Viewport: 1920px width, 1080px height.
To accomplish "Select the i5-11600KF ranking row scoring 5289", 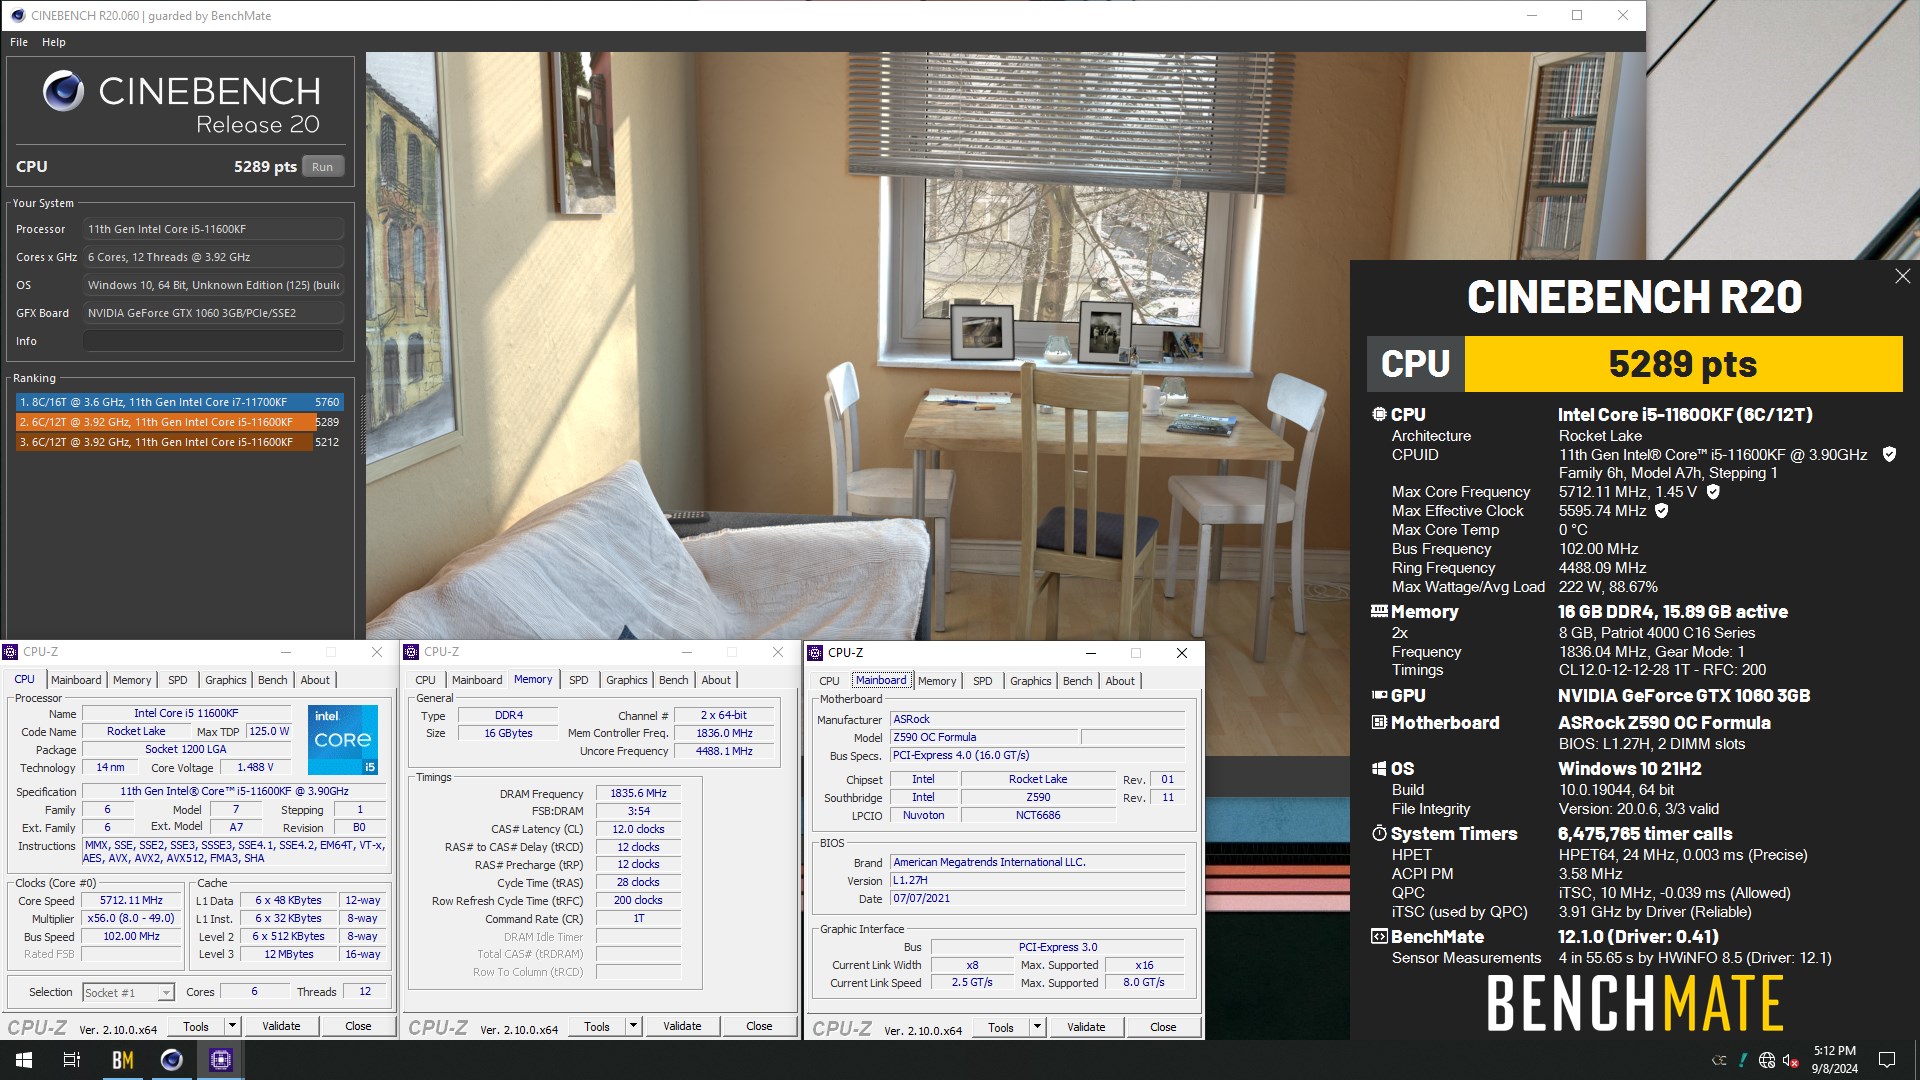I will tap(180, 422).
